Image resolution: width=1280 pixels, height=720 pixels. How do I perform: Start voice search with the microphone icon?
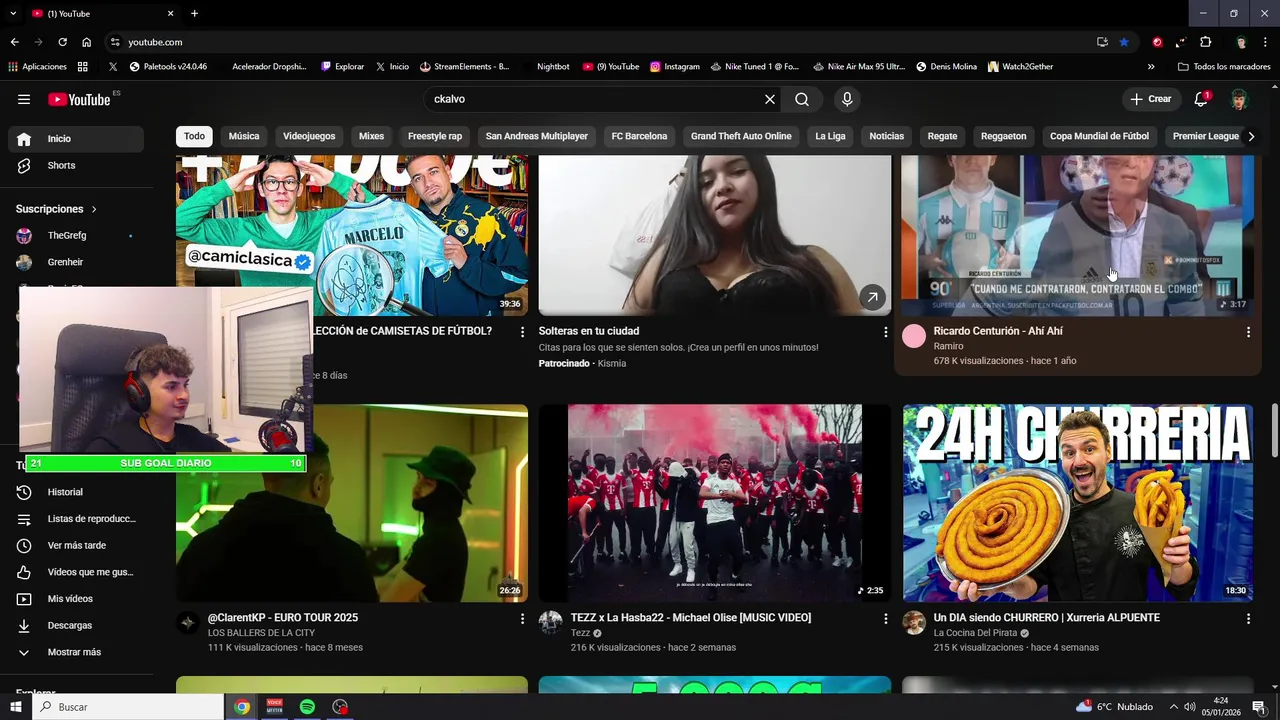pos(847,99)
